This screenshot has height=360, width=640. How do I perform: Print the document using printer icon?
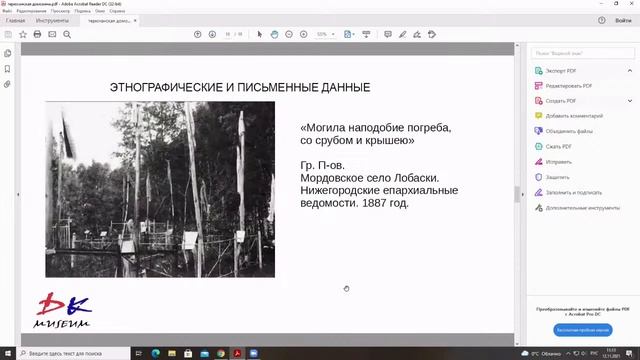(x=37, y=34)
